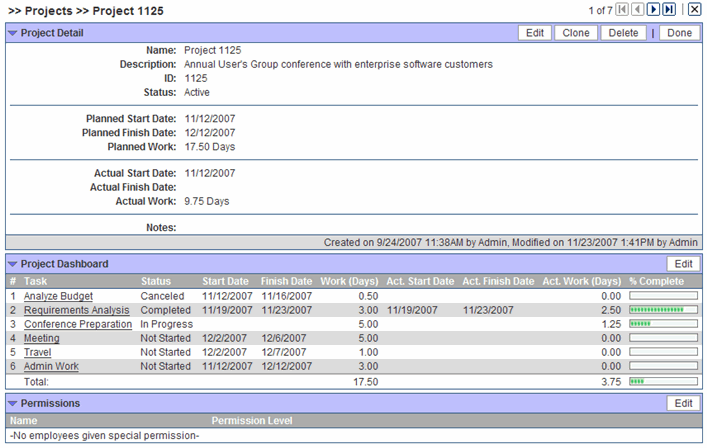Clone the current project
707x448 pixels.
[575, 33]
